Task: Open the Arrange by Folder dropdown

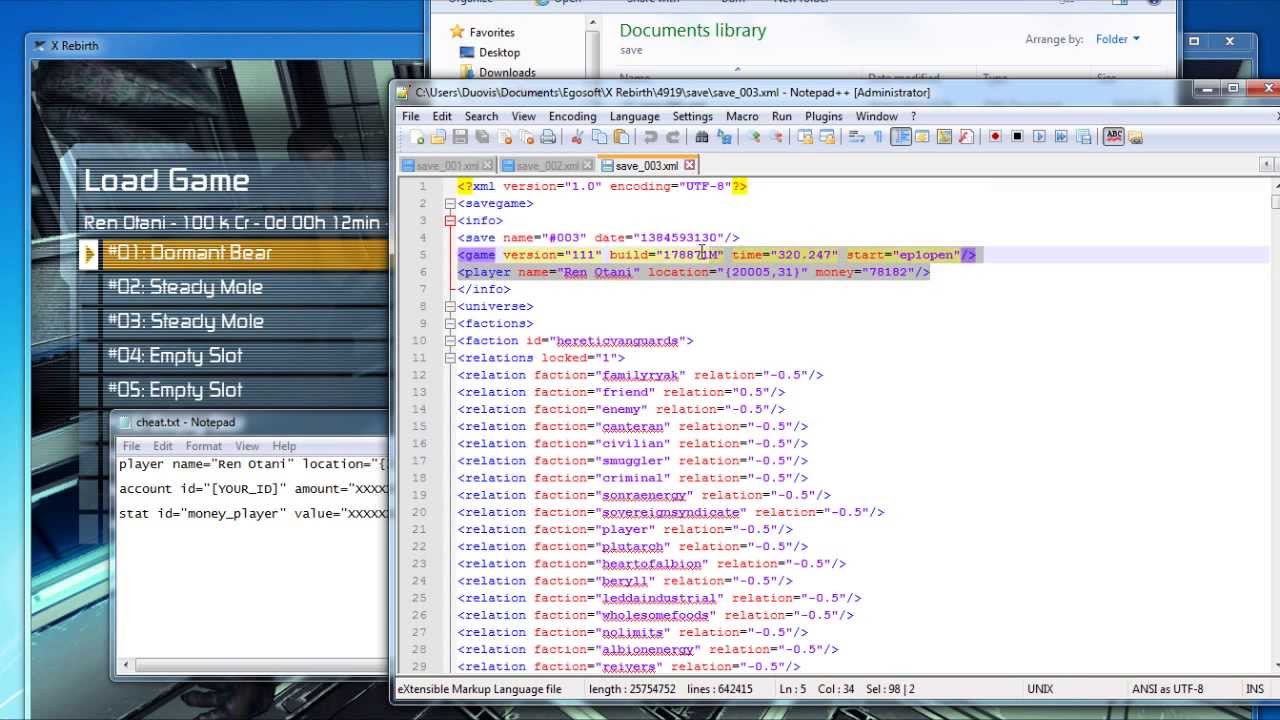Action: point(1117,39)
